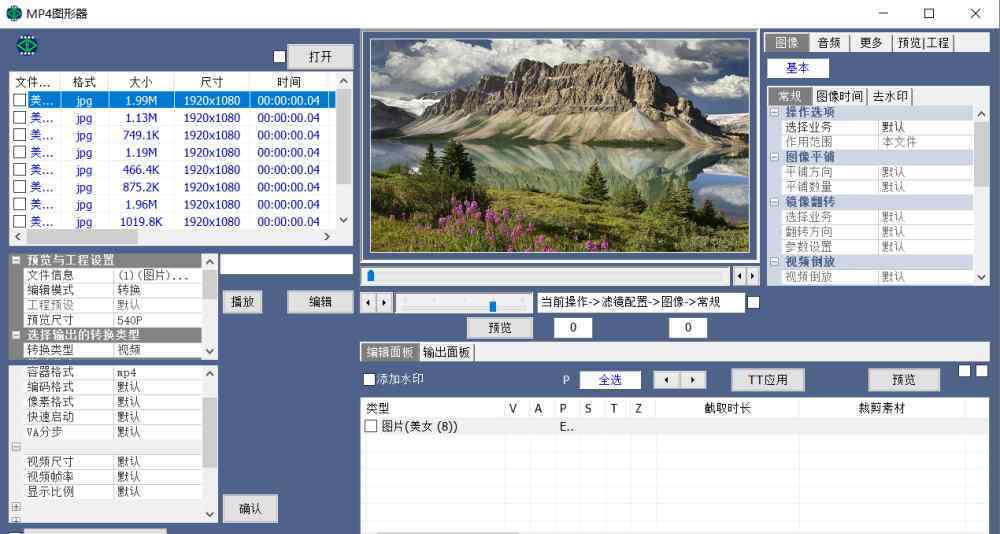Select the 图像时间 tab
Viewport: 1000px width, 534px height.
[x=839, y=96]
